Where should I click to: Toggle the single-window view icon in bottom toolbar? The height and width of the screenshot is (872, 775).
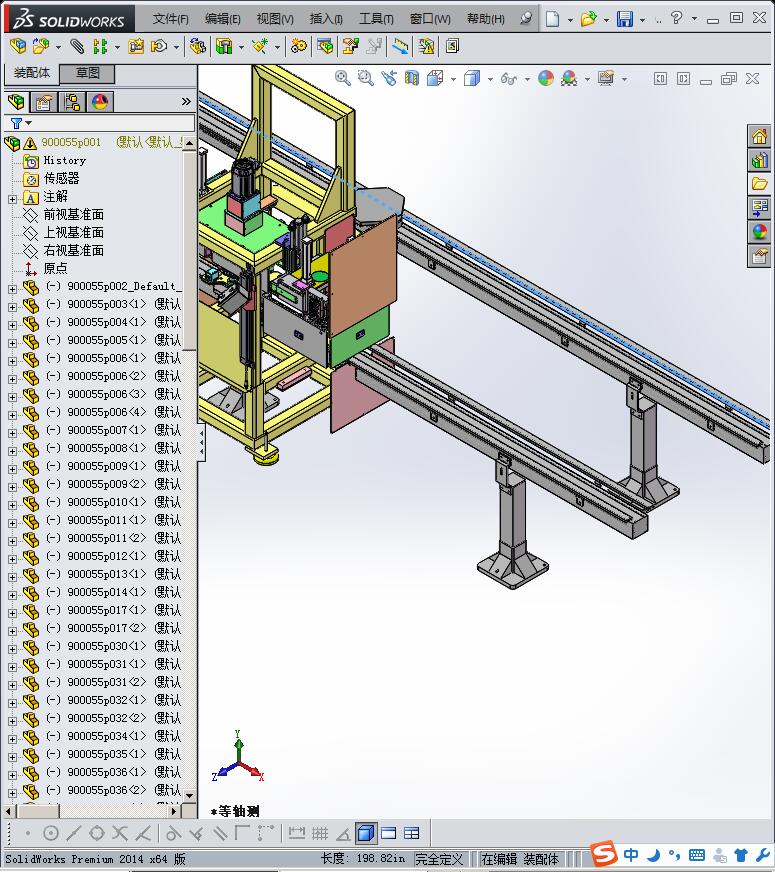tap(389, 833)
